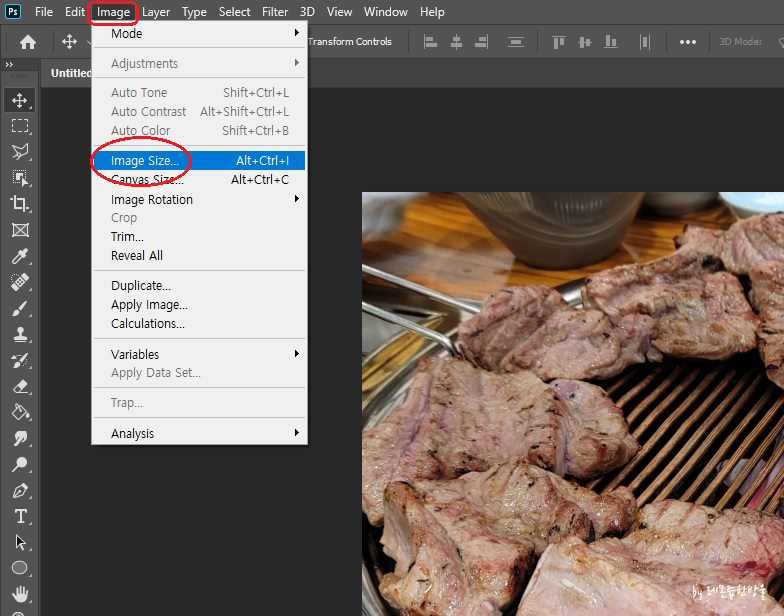The image size is (784, 616).
Task: Select the Spot Healing Brush tool
Action: 20,282
